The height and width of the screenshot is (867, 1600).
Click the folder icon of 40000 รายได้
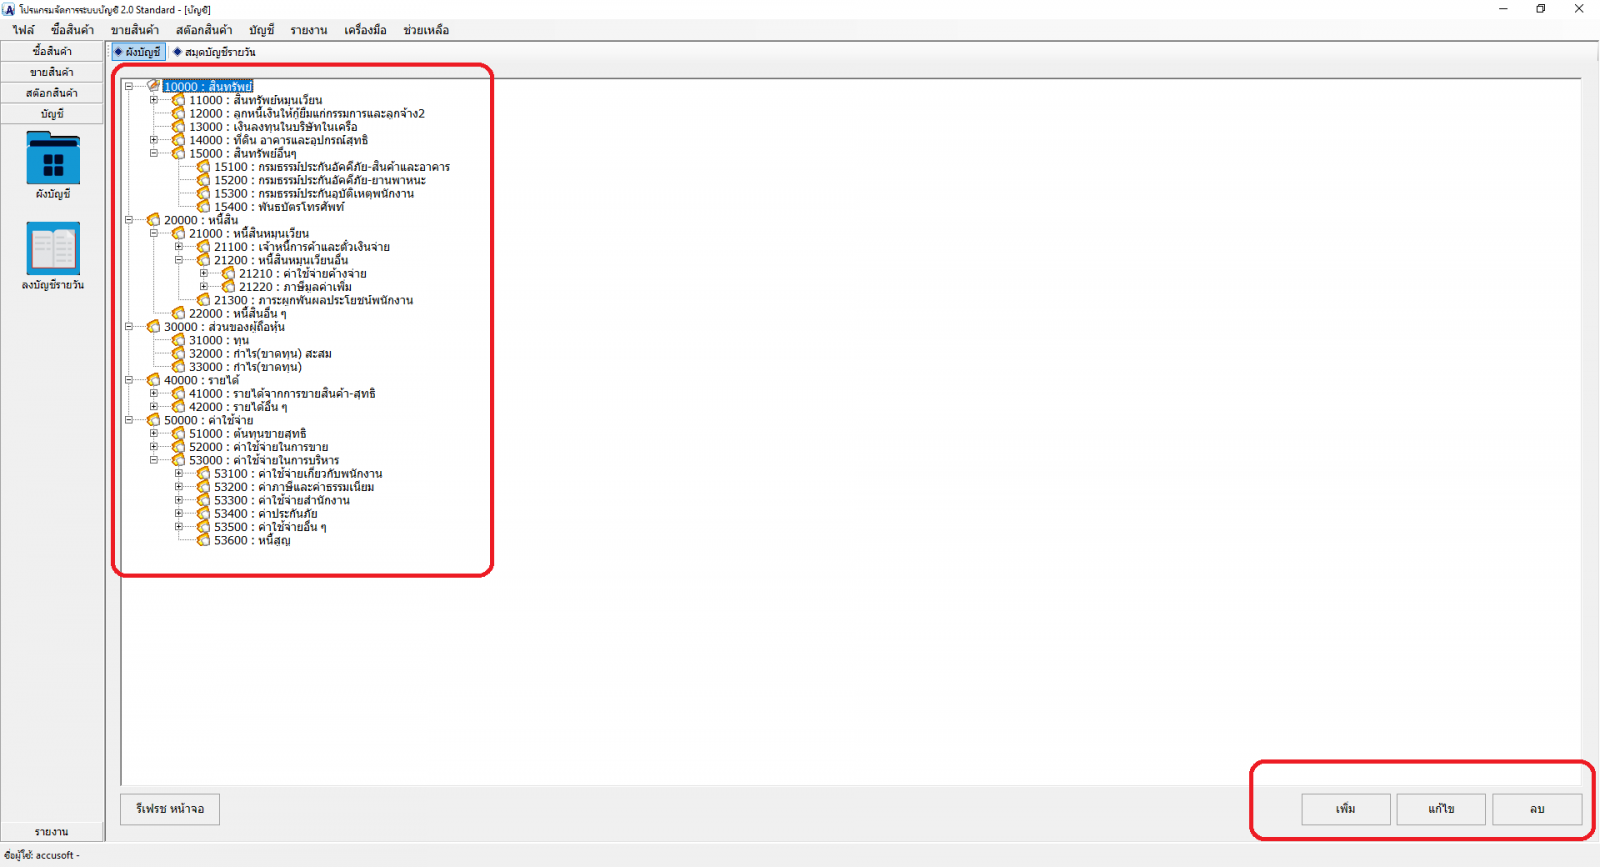coord(153,380)
